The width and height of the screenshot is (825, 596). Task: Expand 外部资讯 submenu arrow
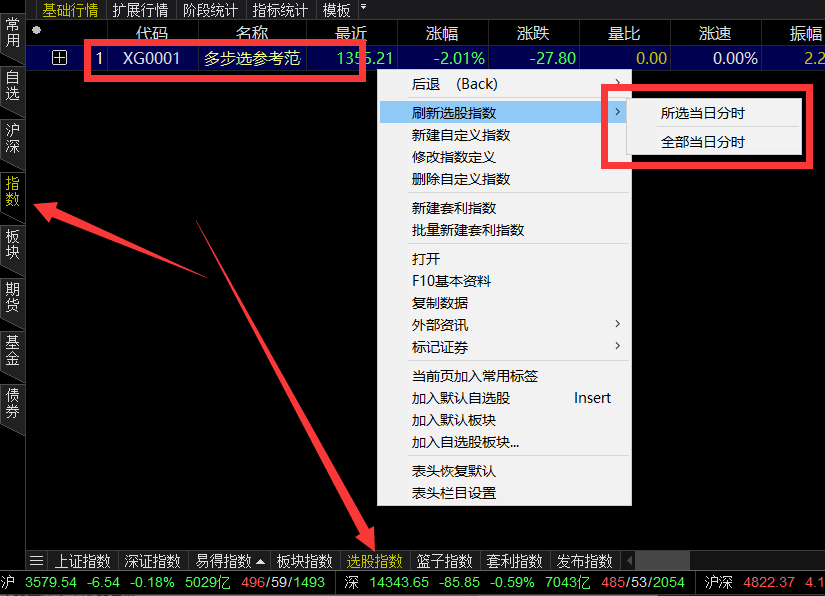[x=618, y=324]
